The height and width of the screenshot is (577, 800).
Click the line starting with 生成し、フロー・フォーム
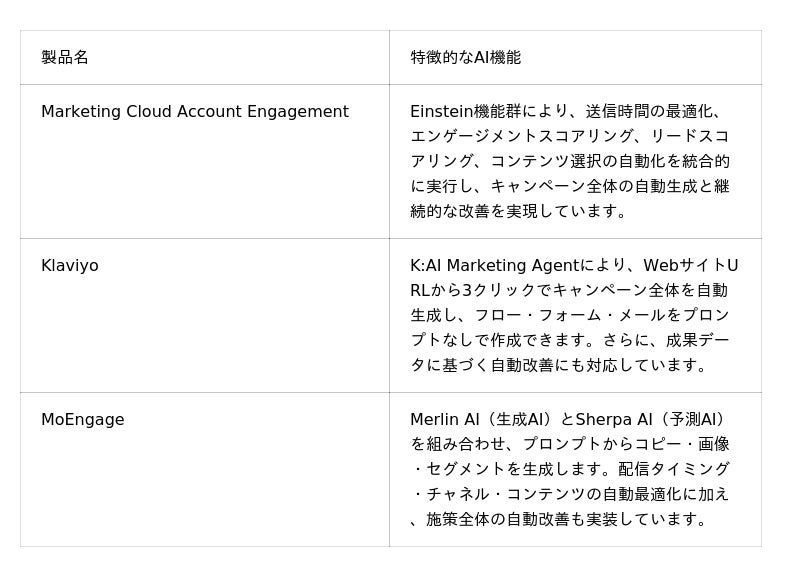[569, 315]
